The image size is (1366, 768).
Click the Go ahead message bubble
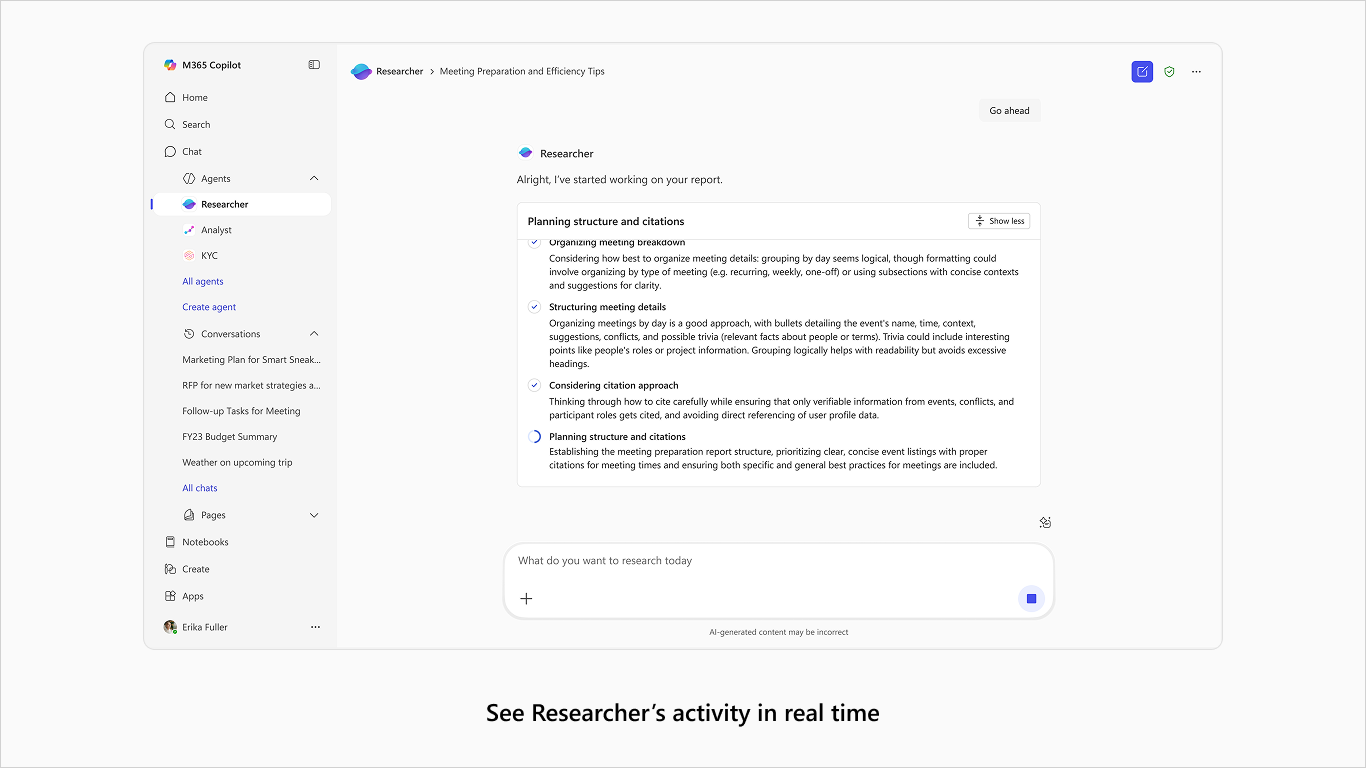click(x=1009, y=111)
